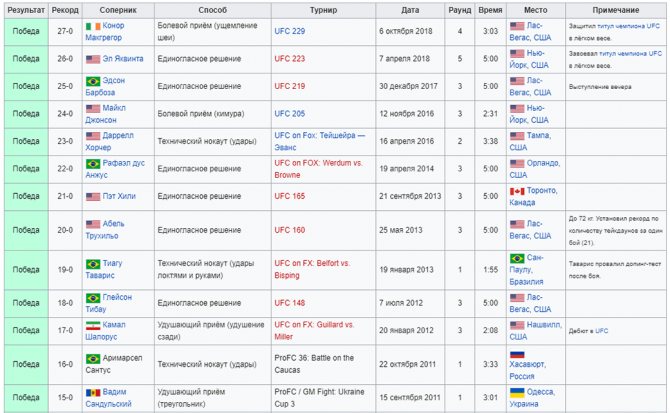Open the UFC 229 tournament link
The width and height of the screenshot is (670, 413).
click(x=290, y=31)
